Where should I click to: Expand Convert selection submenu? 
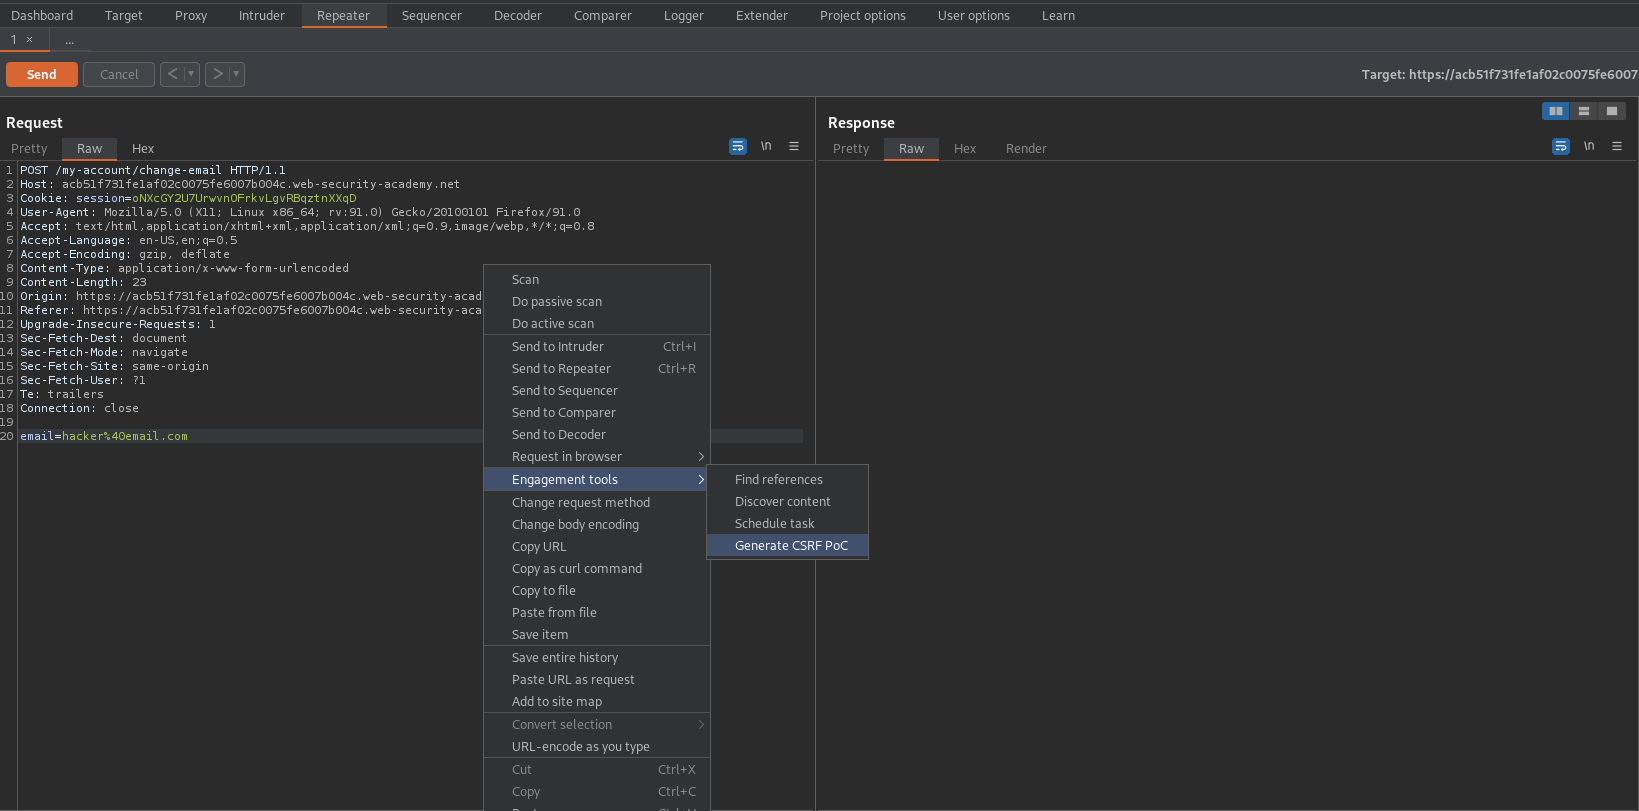click(597, 725)
